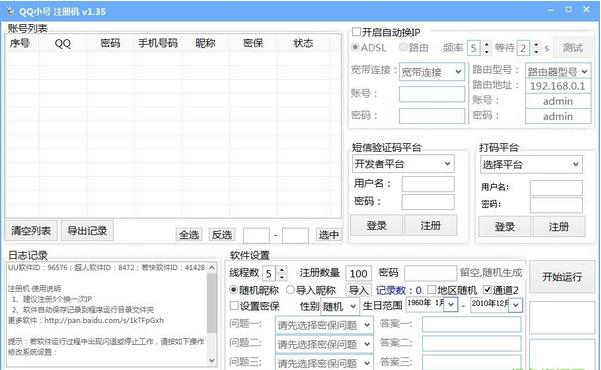Start registration with 开始运行 button
The height and width of the screenshot is (370, 601).
[x=562, y=276]
